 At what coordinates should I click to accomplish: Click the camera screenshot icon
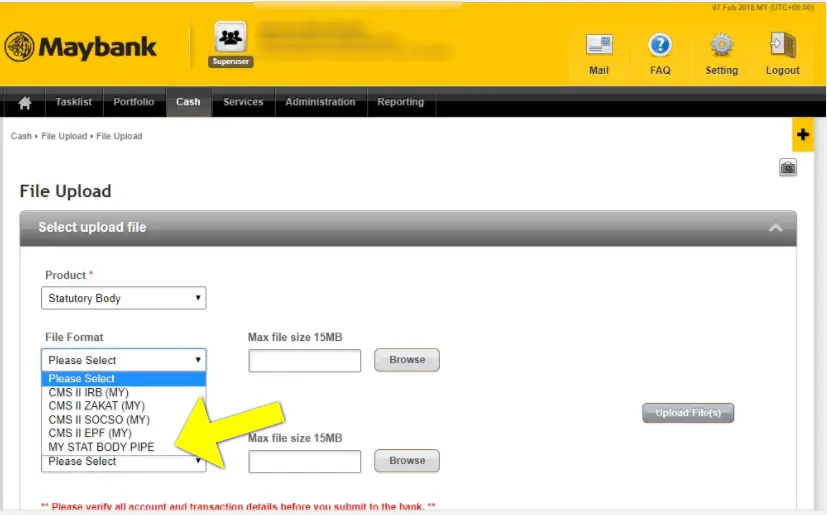tap(788, 168)
